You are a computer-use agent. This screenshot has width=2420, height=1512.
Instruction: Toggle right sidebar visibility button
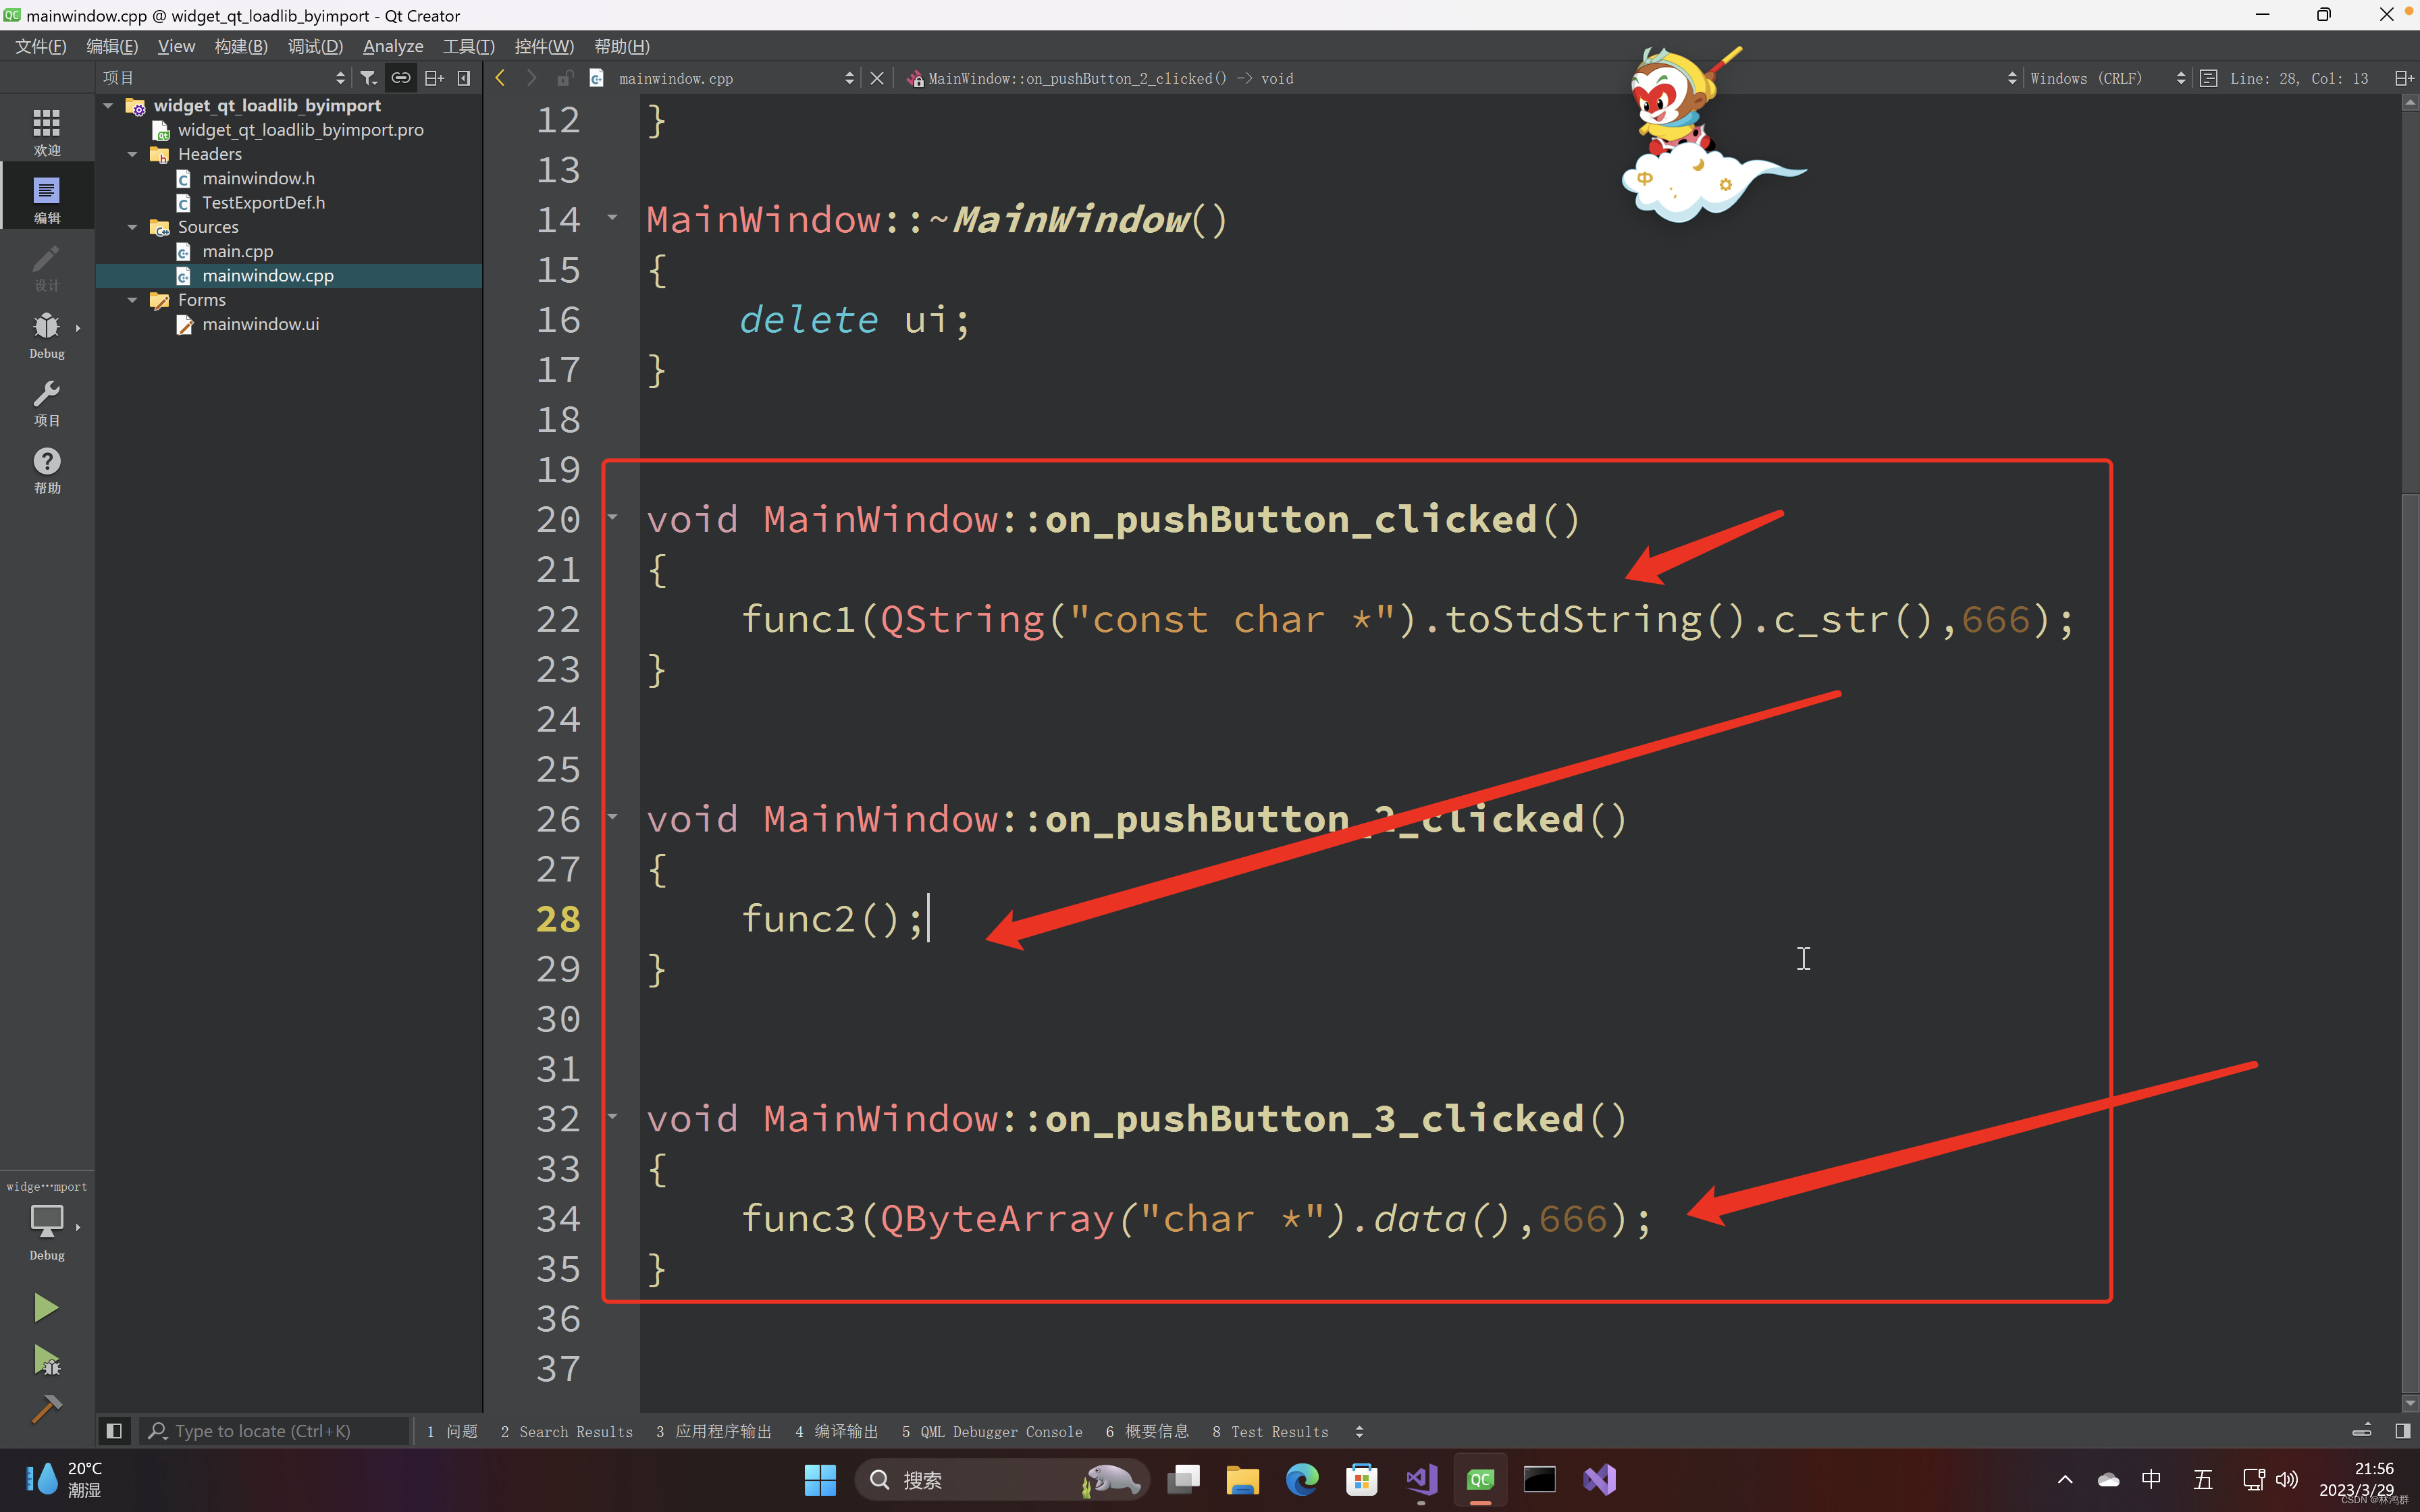click(2402, 1431)
